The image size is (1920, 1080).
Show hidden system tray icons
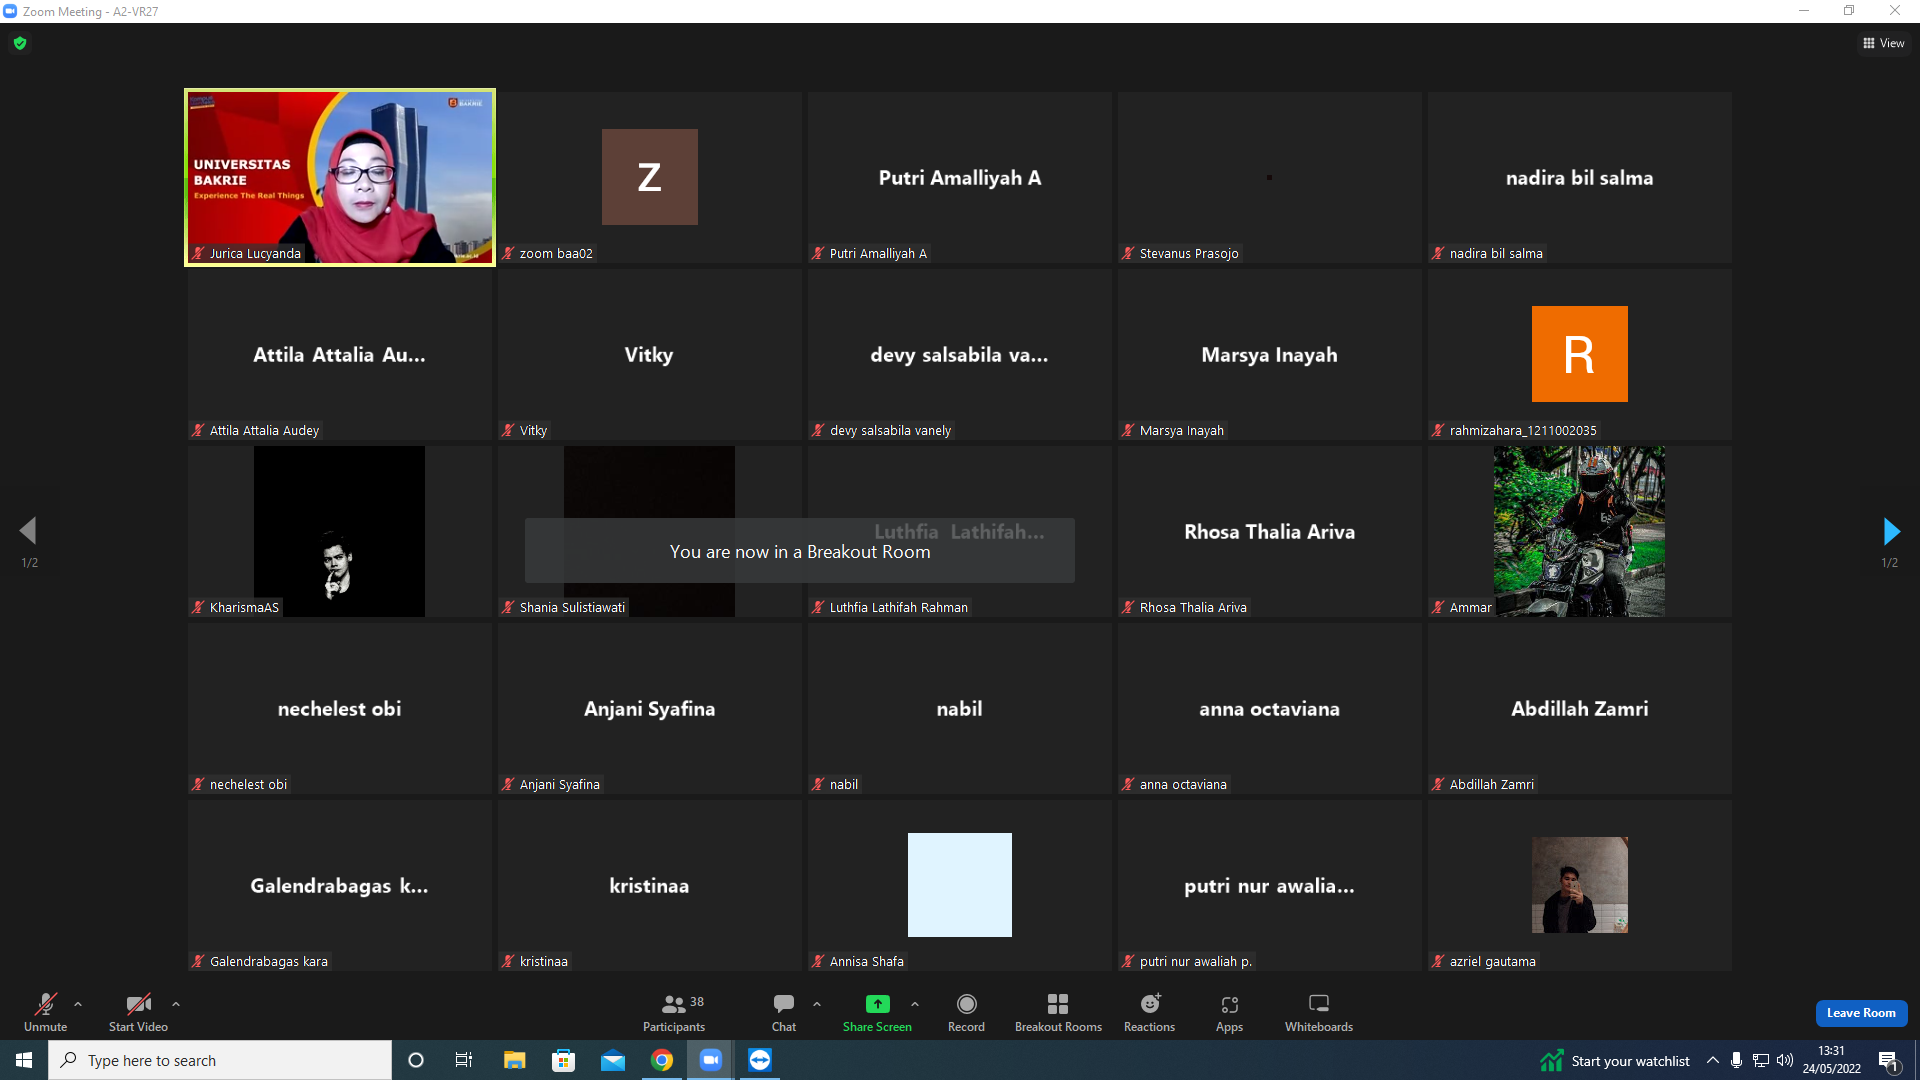pyautogui.click(x=1713, y=1060)
